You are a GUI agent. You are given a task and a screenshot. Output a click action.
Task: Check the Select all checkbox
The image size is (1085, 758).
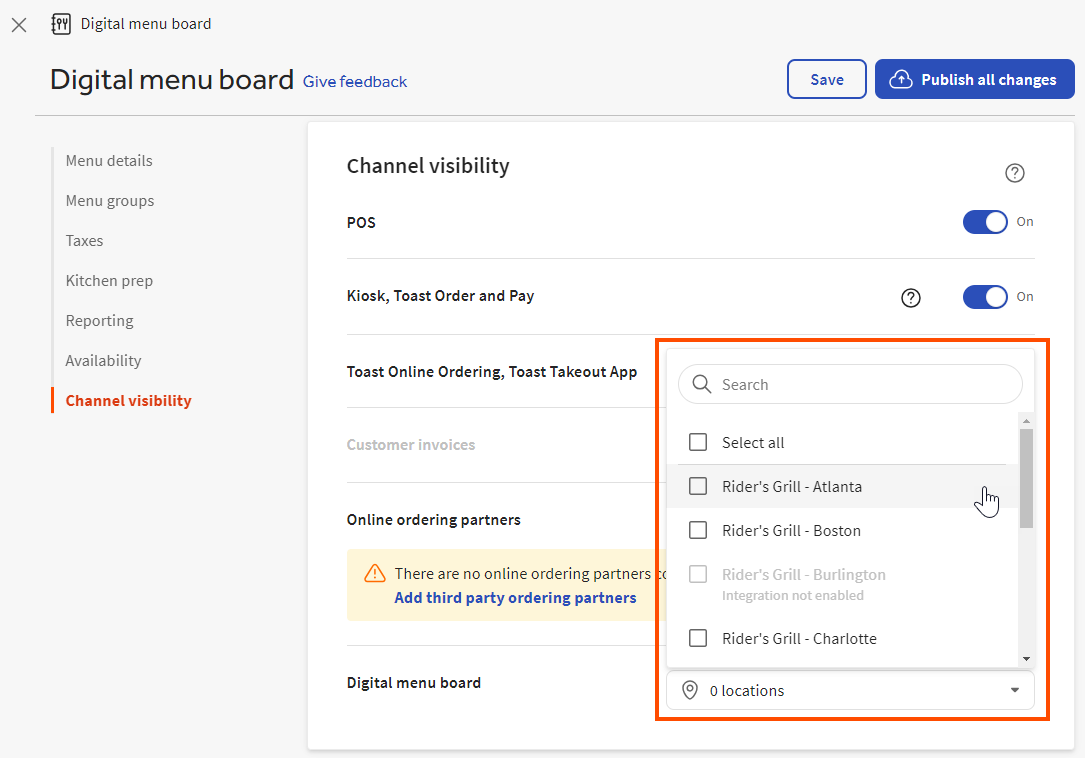pos(698,443)
